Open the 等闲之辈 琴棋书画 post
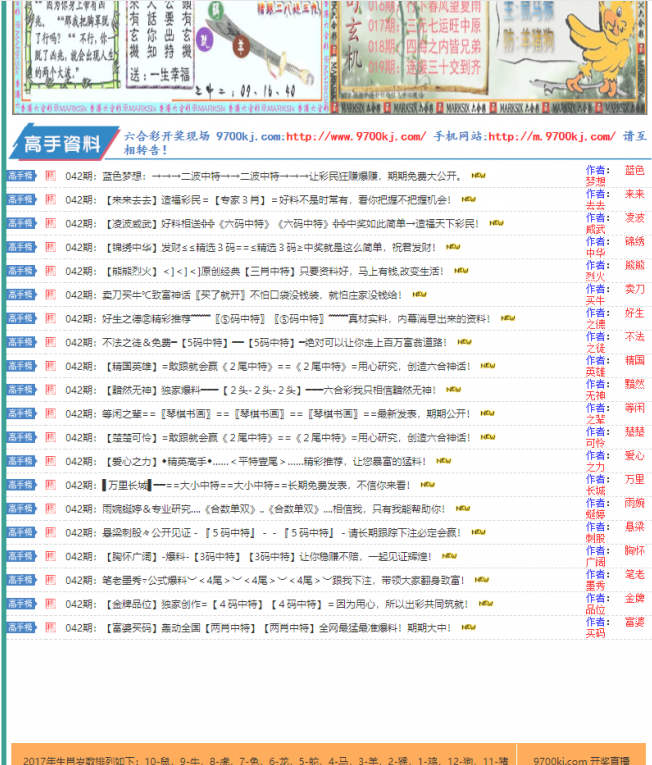This screenshot has width=652, height=765. (268, 414)
